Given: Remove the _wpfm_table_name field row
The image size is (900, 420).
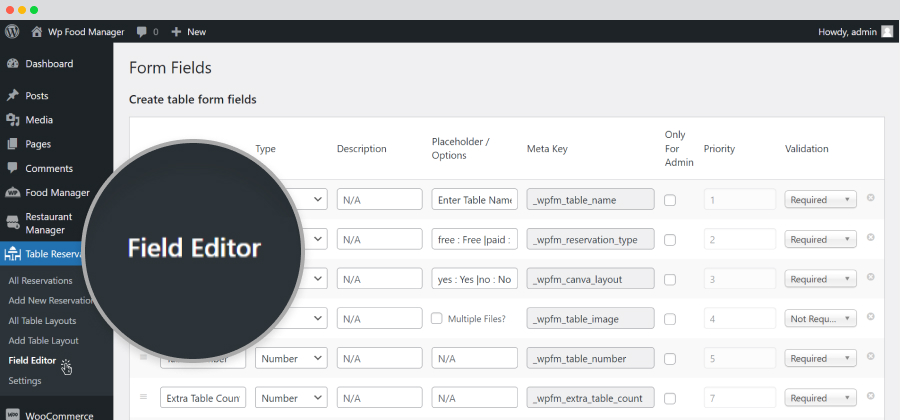Looking at the screenshot, I should 871,198.
